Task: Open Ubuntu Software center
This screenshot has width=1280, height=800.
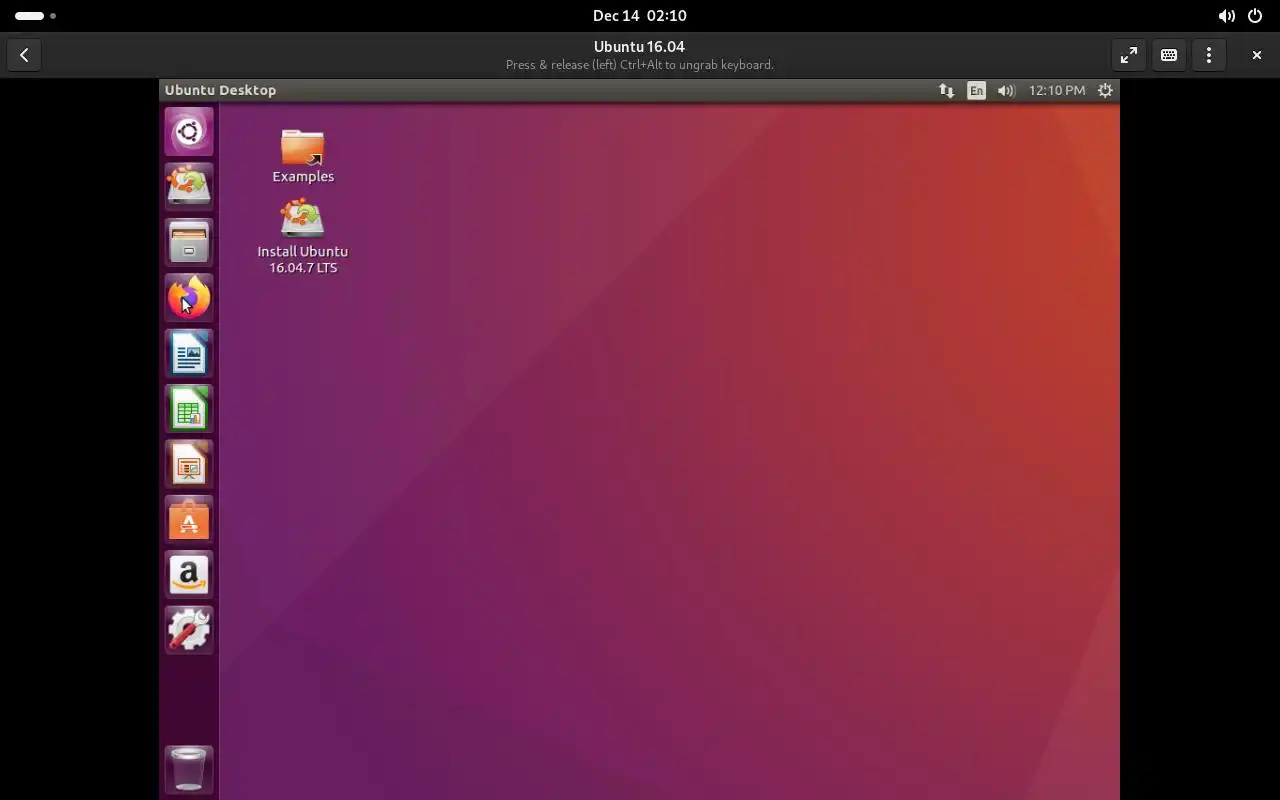Action: [x=189, y=520]
